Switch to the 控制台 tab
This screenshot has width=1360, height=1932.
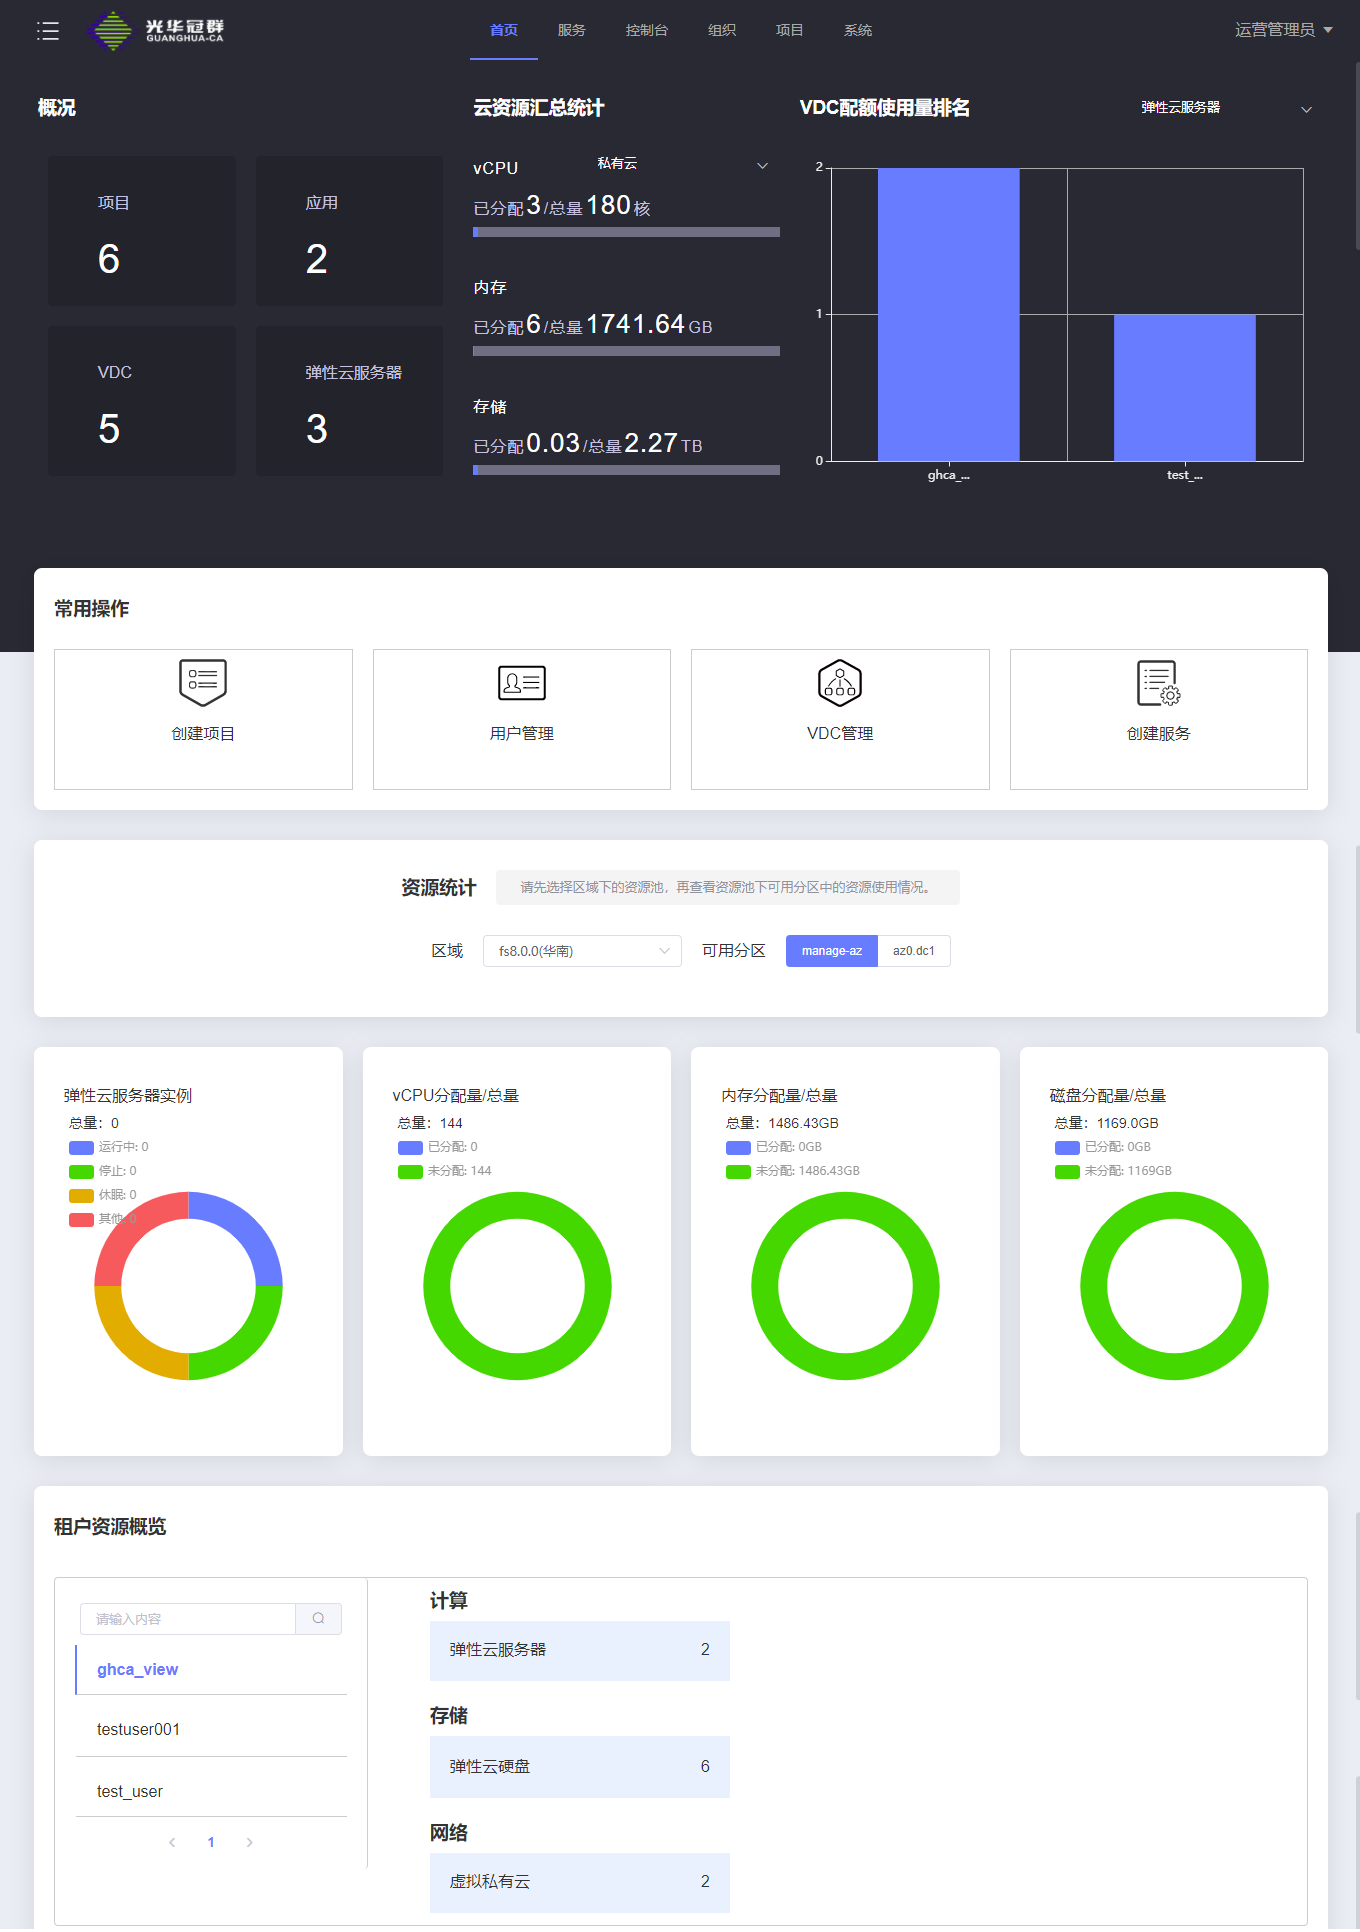point(646,31)
